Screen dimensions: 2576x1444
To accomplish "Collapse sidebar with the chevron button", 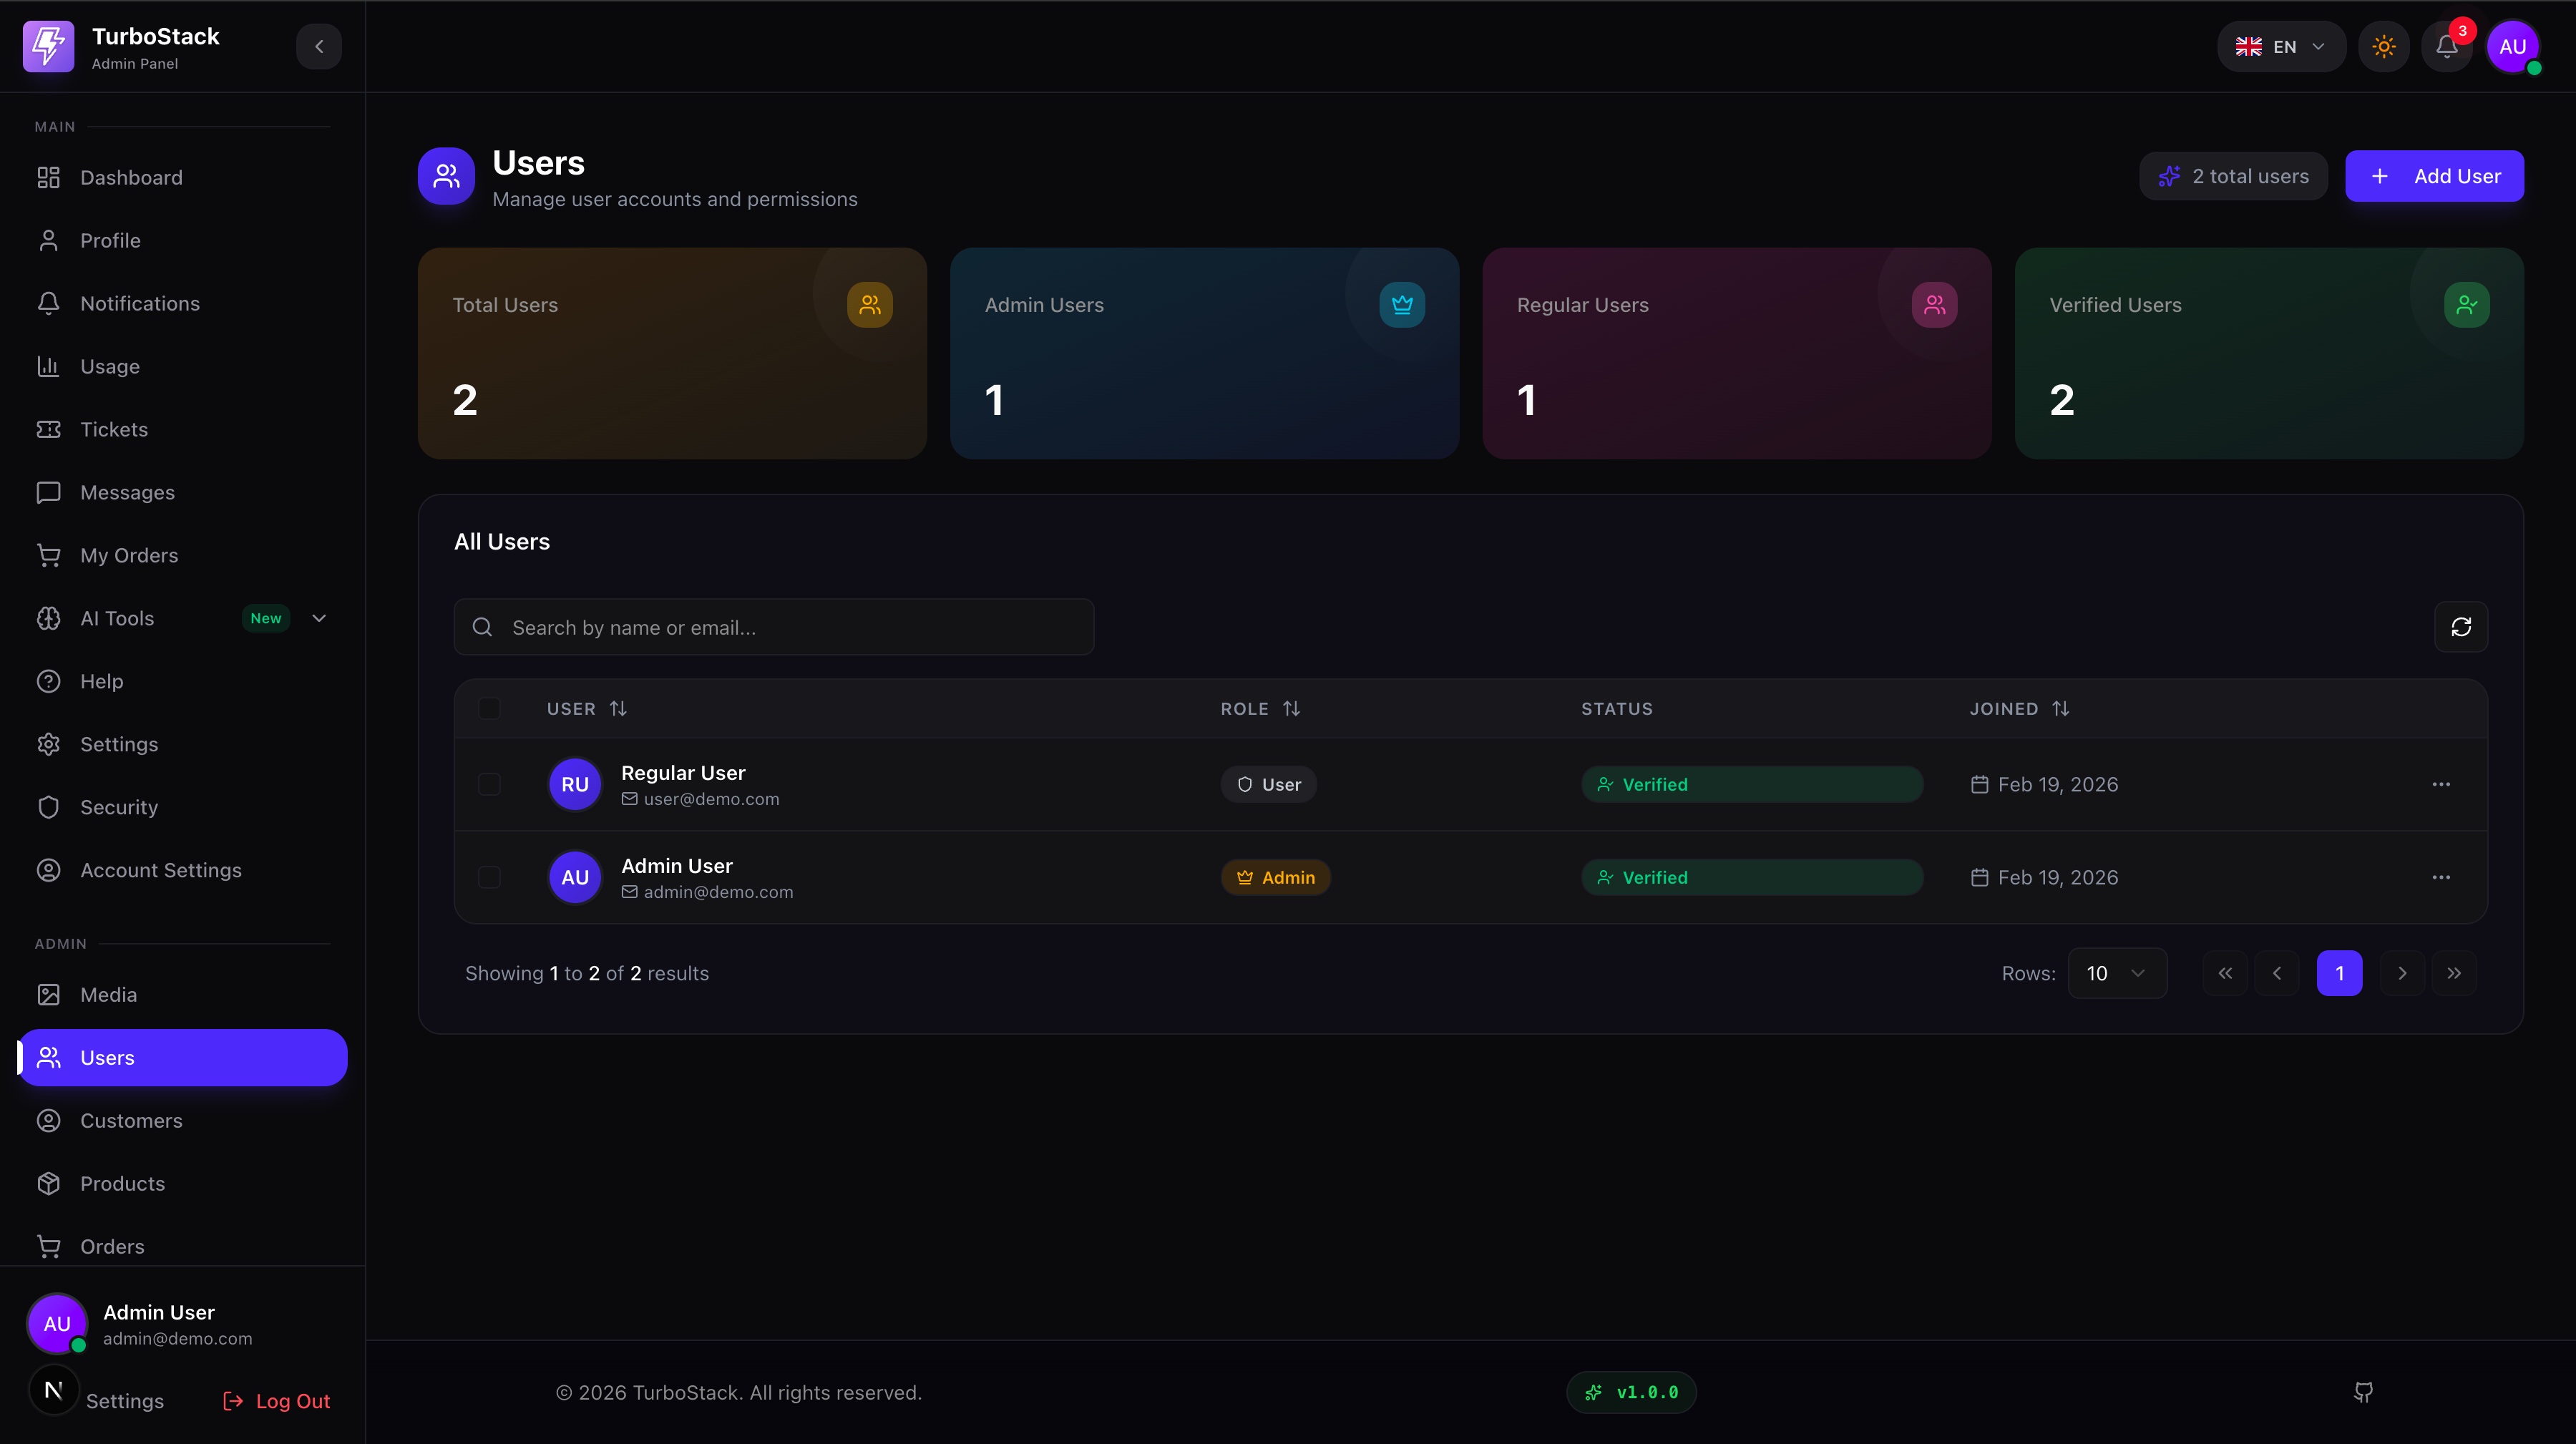I will coord(319,47).
